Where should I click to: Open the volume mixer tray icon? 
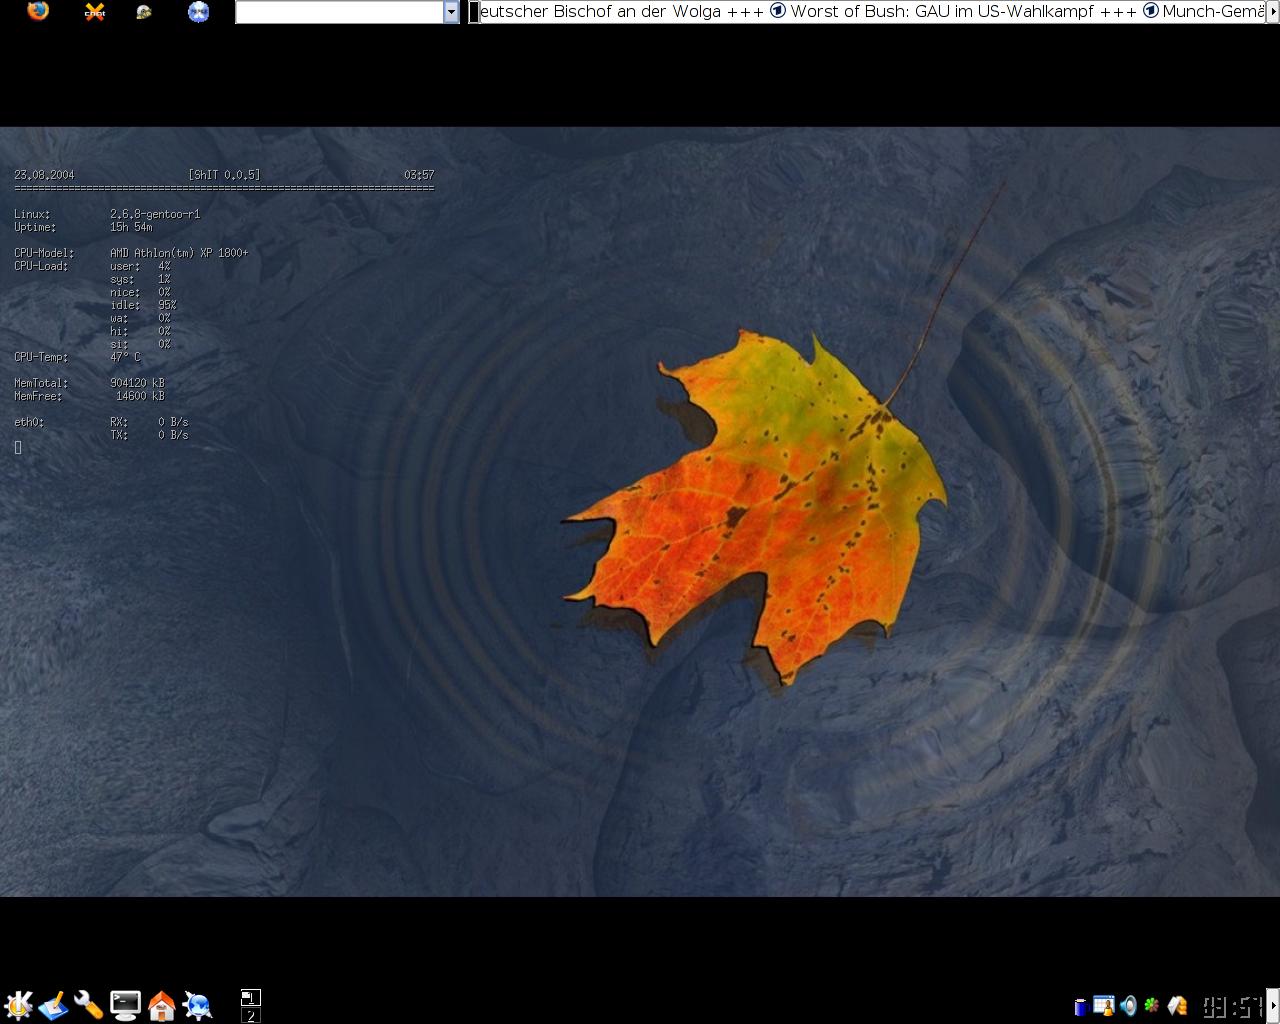[1129, 1006]
